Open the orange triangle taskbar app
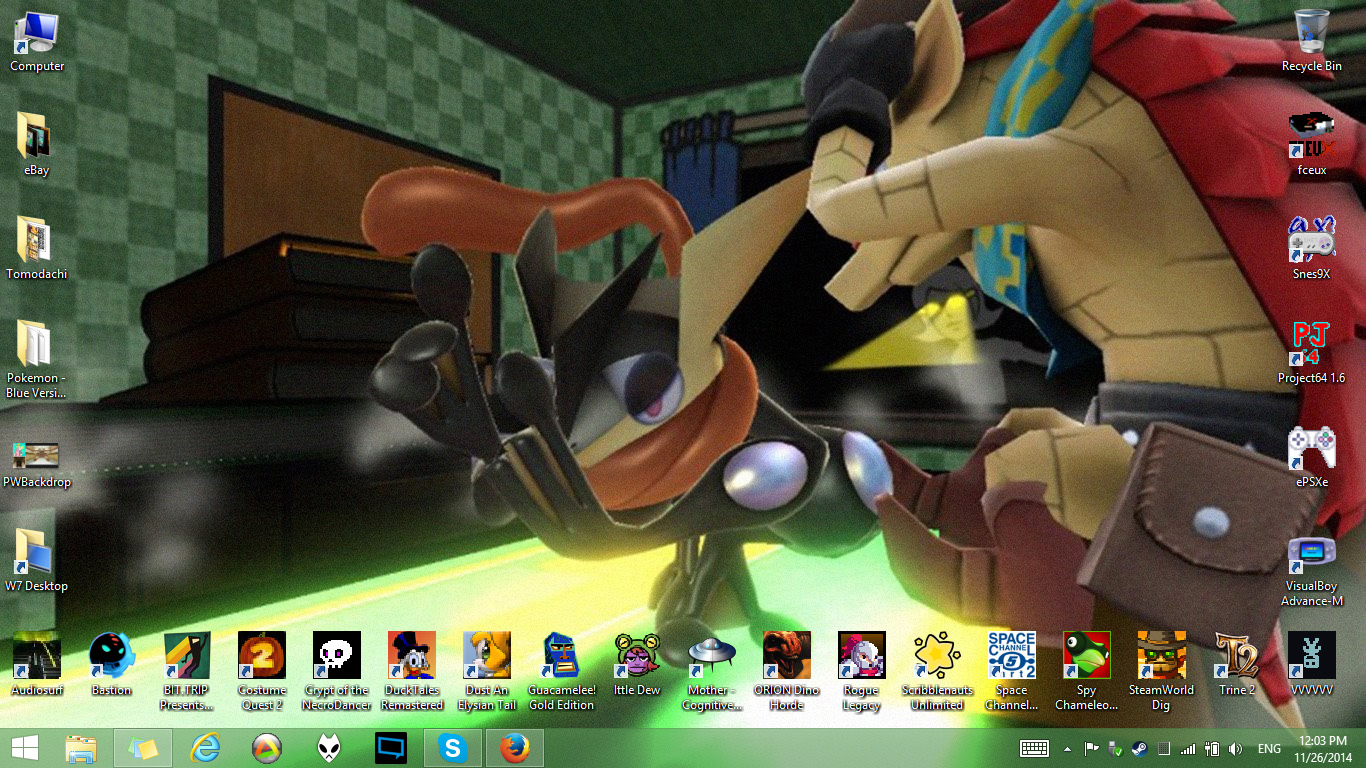The height and width of the screenshot is (768, 1366). pos(266,748)
